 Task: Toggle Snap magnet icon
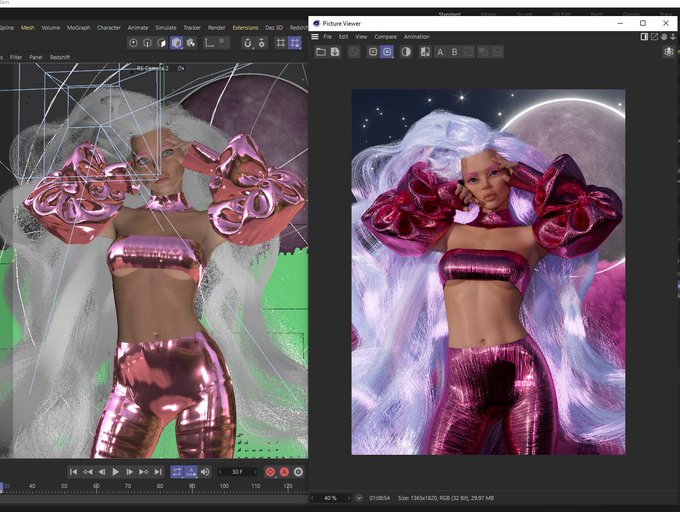tap(247, 43)
